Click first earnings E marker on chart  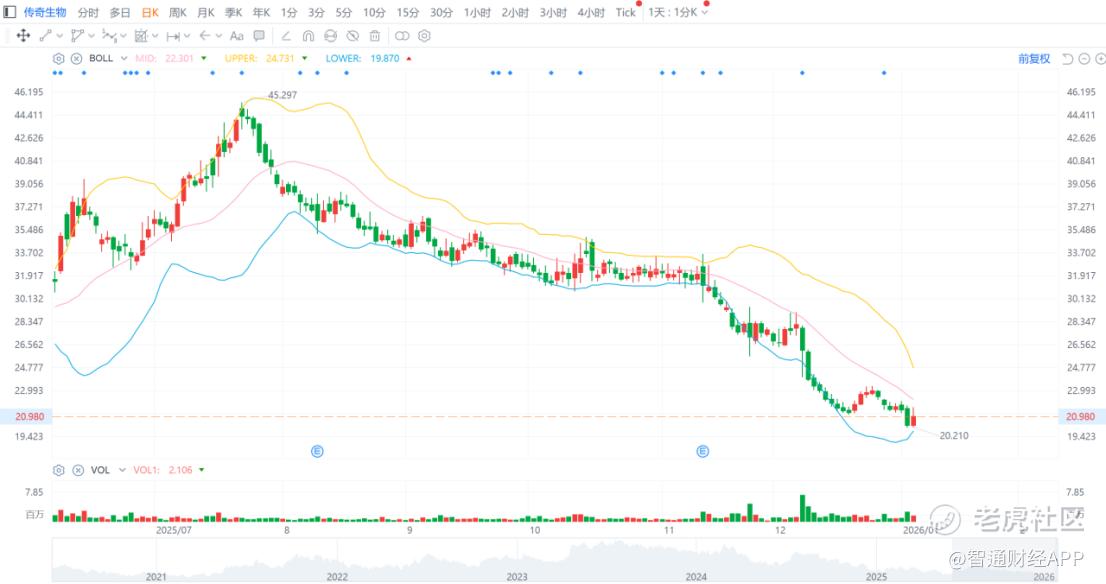click(317, 451)
